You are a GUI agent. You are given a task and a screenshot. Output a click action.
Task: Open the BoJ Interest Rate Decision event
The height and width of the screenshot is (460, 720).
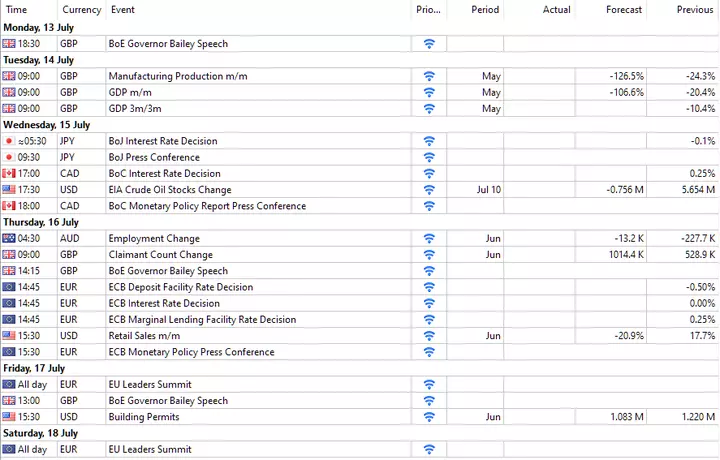(x=163, y=141)
